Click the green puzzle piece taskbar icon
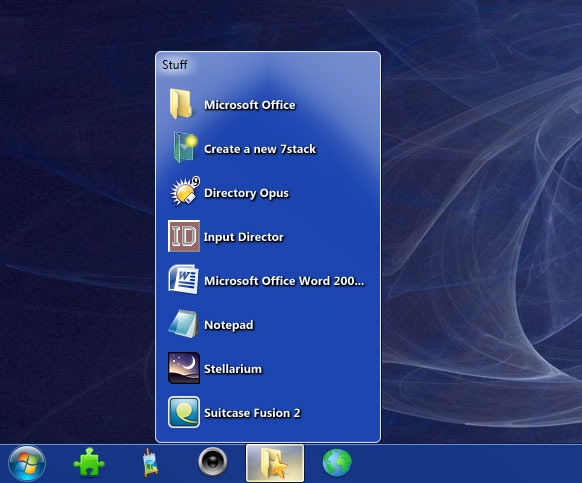582x483 pixels. tap(89, 462)
